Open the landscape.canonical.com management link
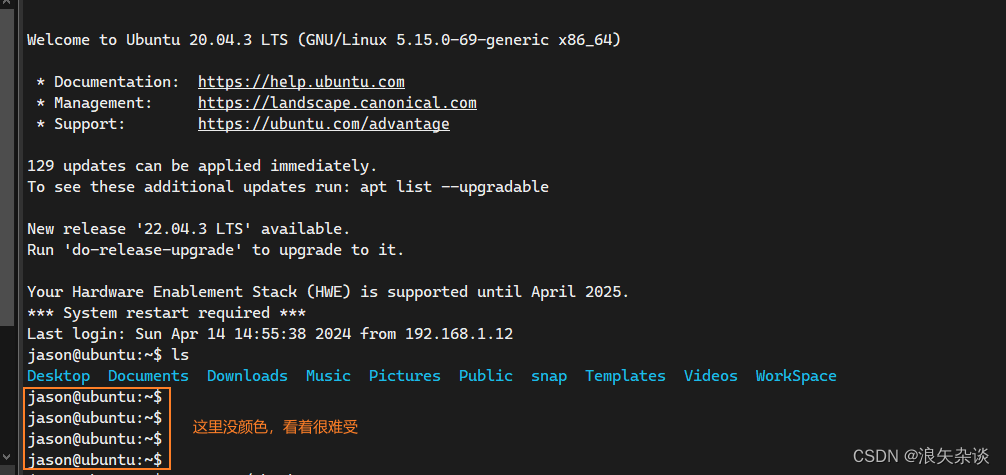The image size is (1006, 475). coord(337,103)
